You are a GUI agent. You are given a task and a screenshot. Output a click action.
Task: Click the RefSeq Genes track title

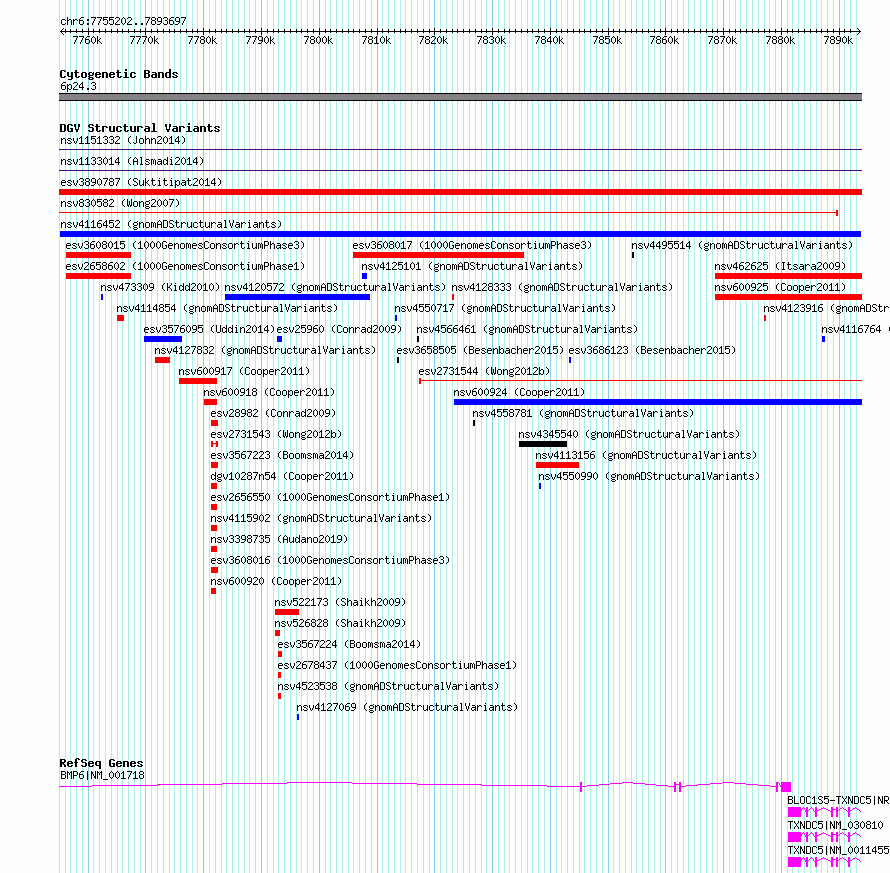pos(102,763)
